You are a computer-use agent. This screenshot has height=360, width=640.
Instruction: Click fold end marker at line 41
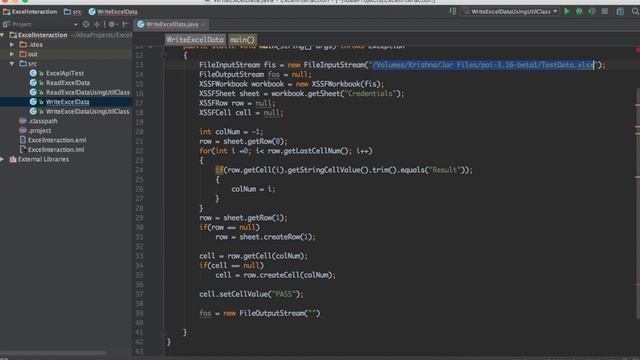[164, 333]
